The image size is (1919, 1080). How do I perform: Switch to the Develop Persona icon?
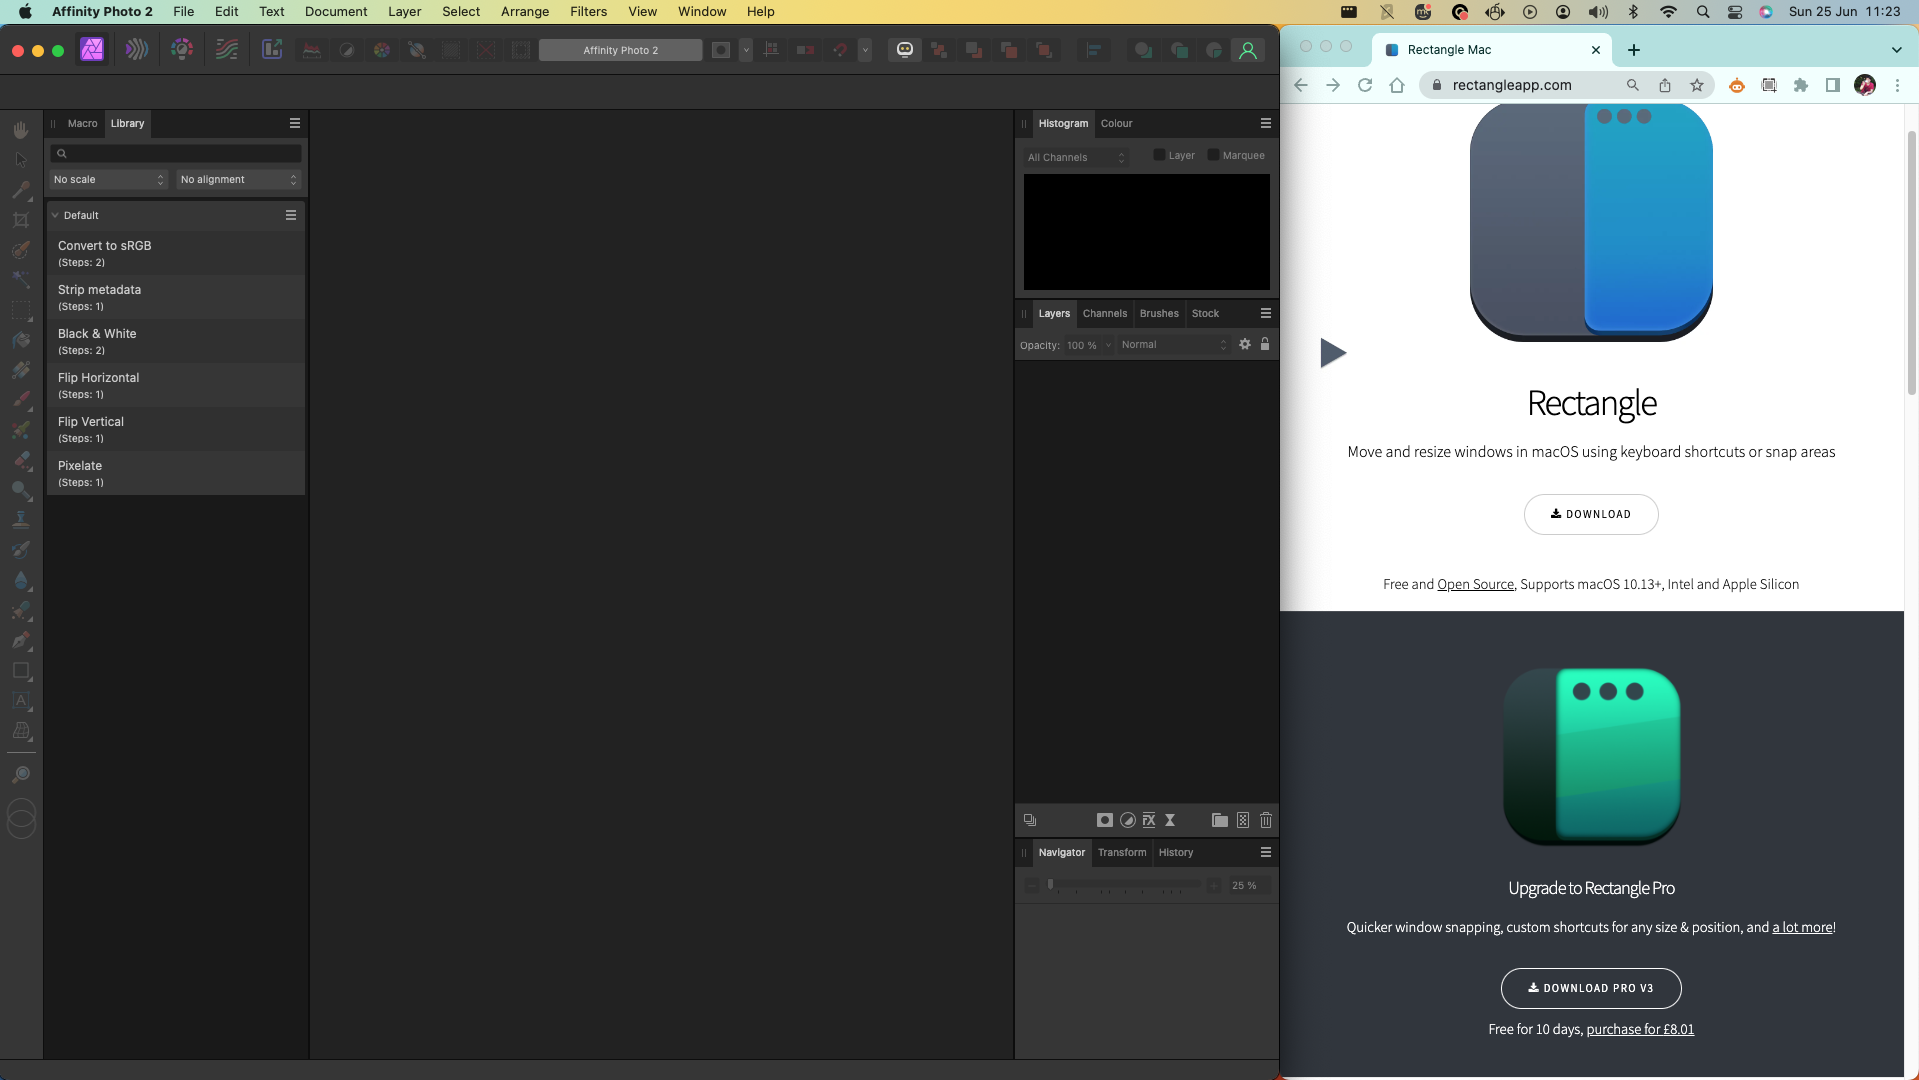click(182, 50)
